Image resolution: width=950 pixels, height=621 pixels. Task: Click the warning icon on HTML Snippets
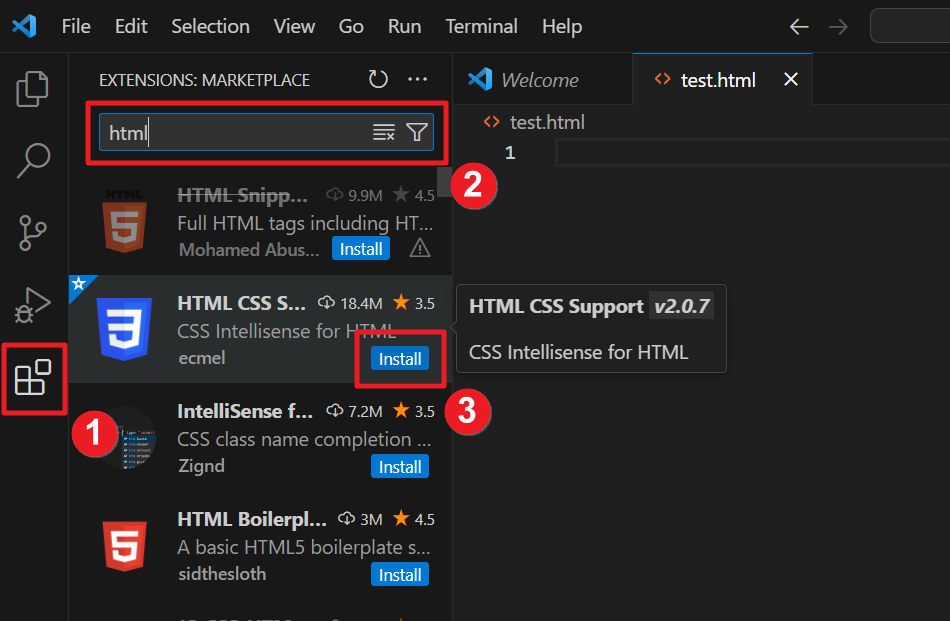420,248
